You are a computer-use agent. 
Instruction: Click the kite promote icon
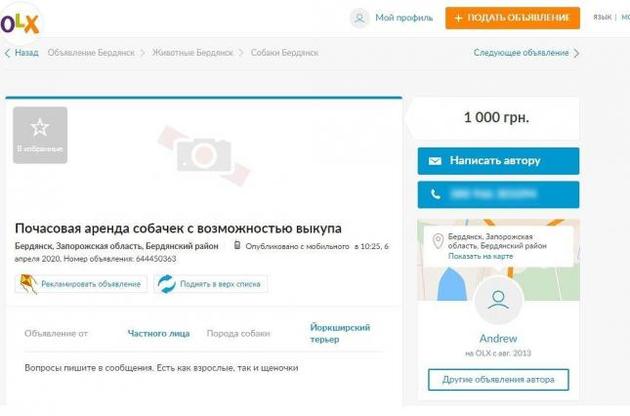(28, 284)
